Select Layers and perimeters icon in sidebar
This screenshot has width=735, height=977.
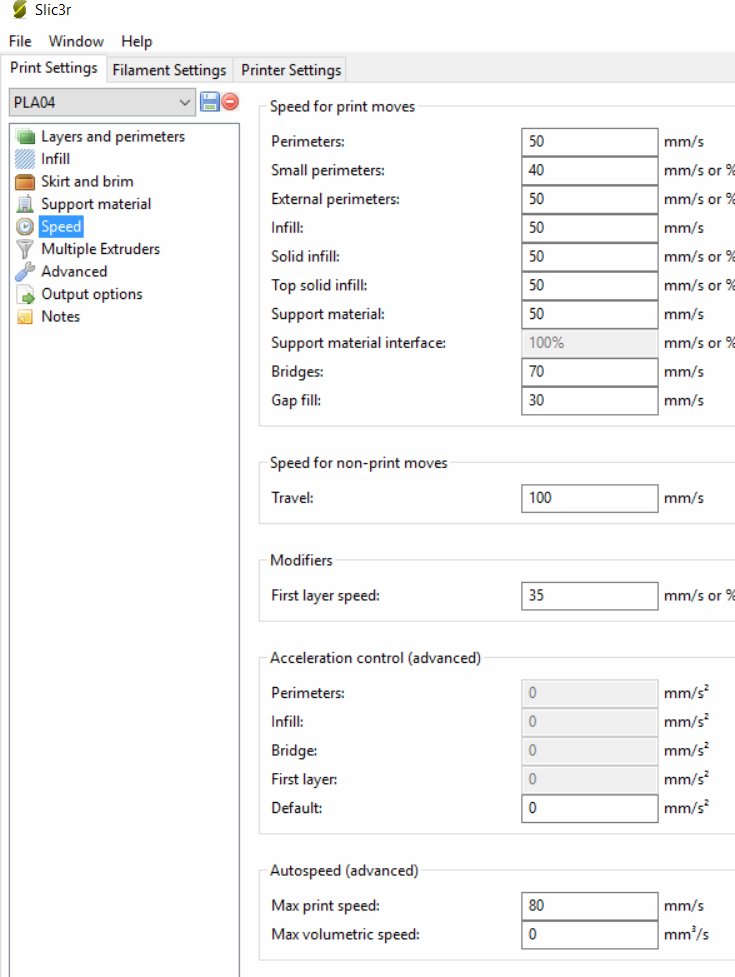(x=25, y=137)
